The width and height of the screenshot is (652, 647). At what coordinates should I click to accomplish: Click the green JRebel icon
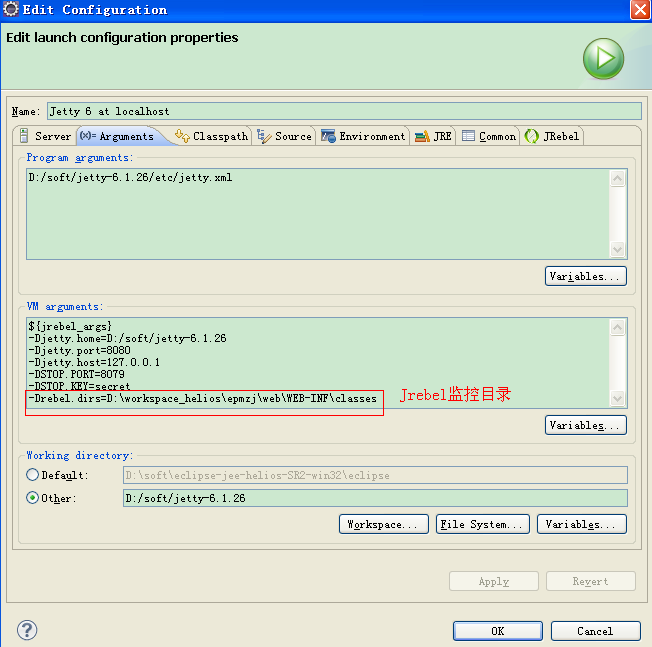tap(531, 136)
